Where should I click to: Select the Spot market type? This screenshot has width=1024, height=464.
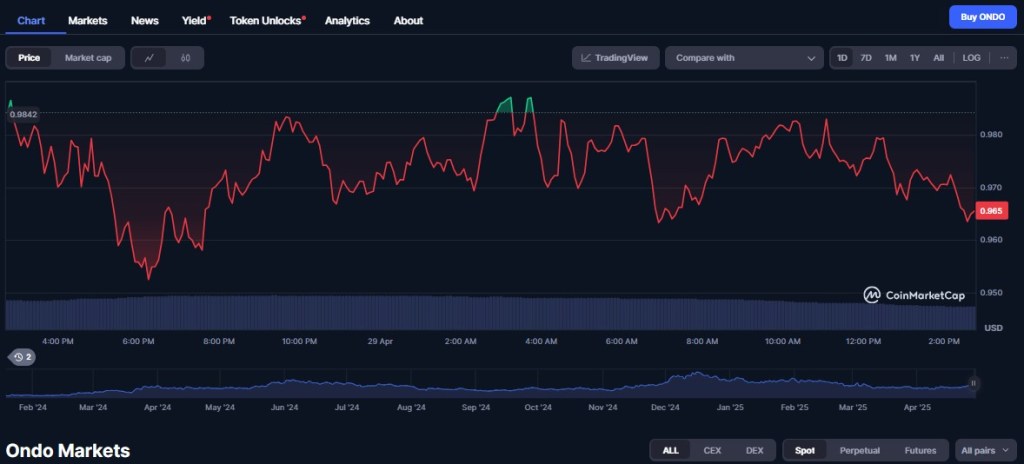805,450
